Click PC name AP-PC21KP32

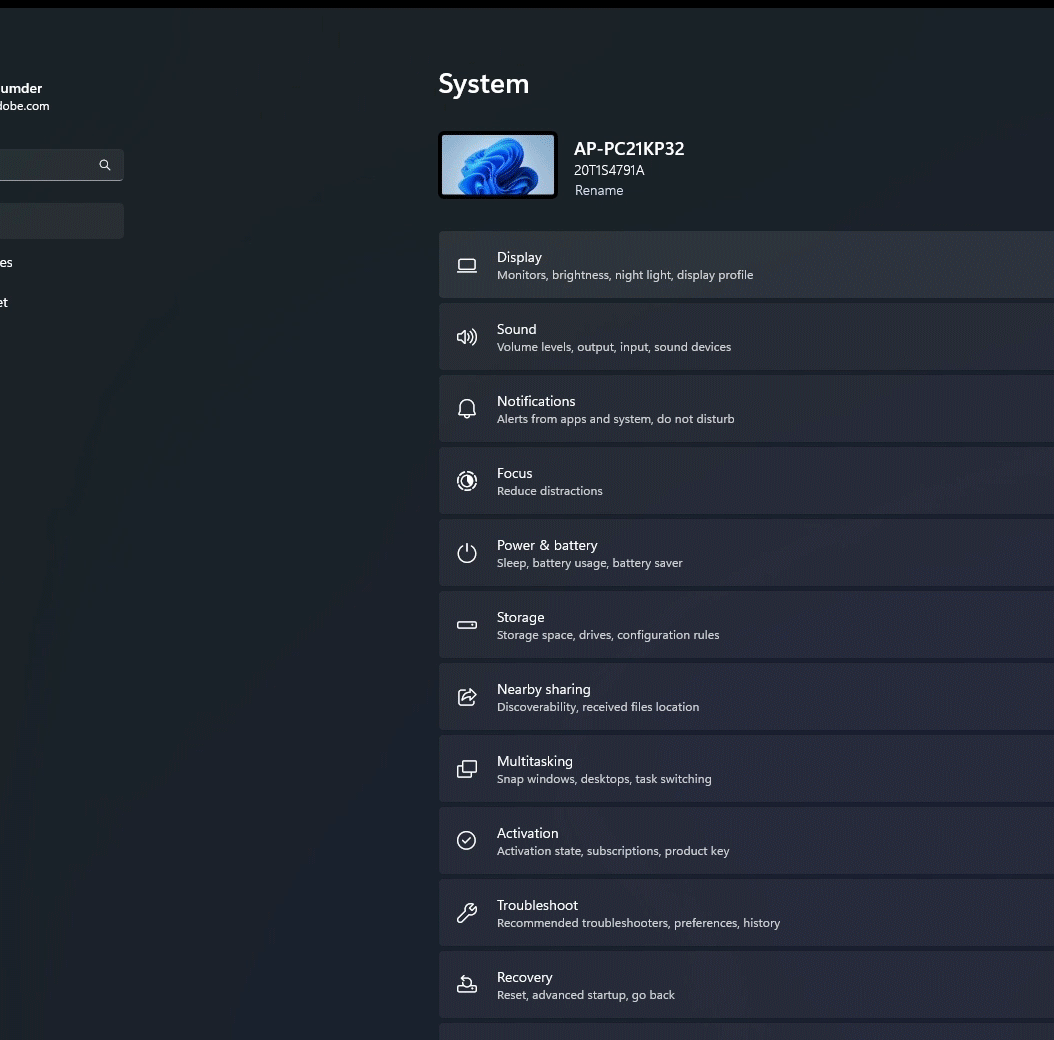[x=629, y=149]
